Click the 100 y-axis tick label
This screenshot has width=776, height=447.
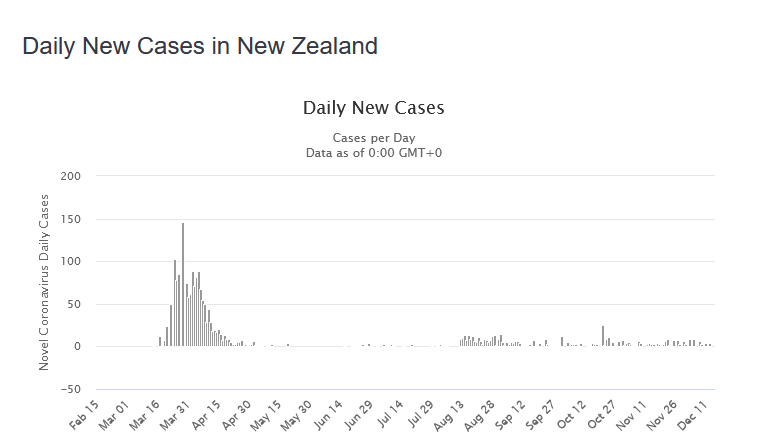71,262
